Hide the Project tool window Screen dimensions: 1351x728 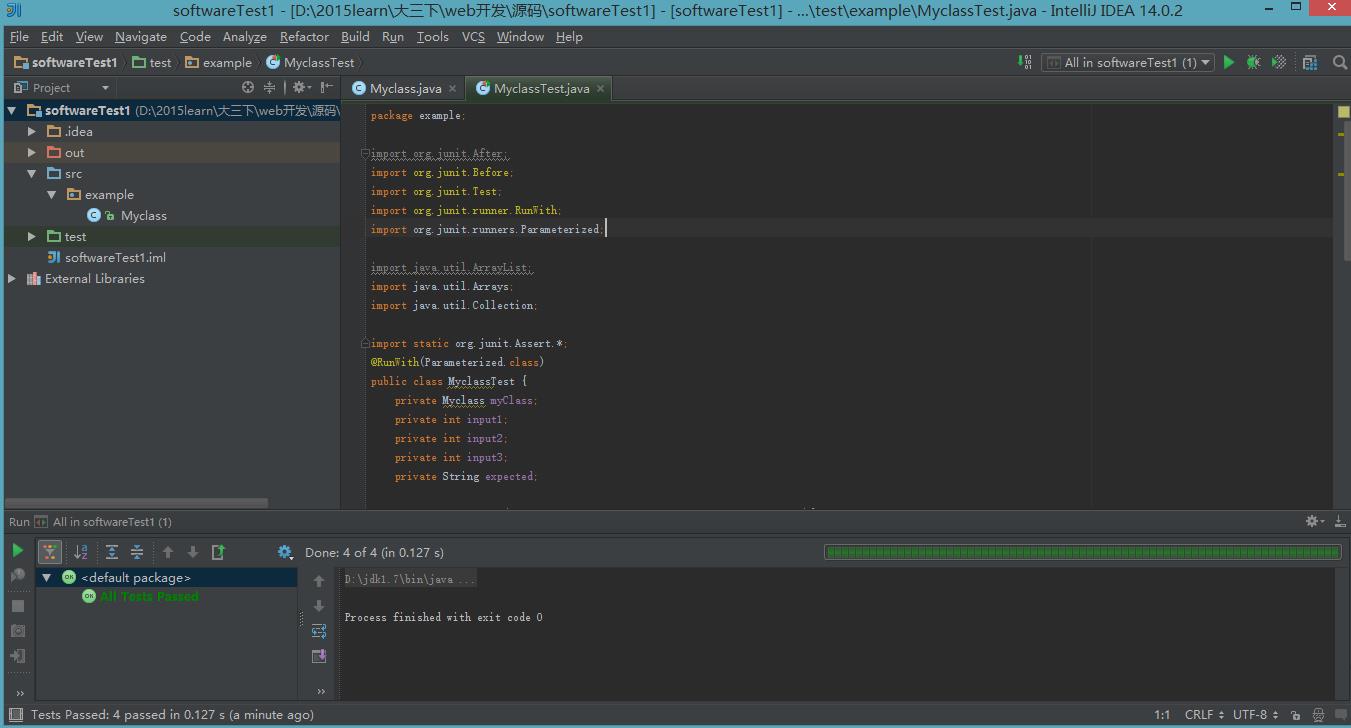327,88
